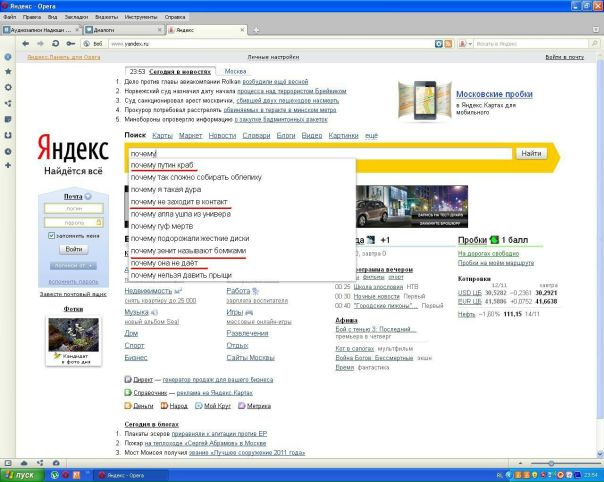
Task: Click the 'Войти' mail login button
Action: (x=73, y=249)
